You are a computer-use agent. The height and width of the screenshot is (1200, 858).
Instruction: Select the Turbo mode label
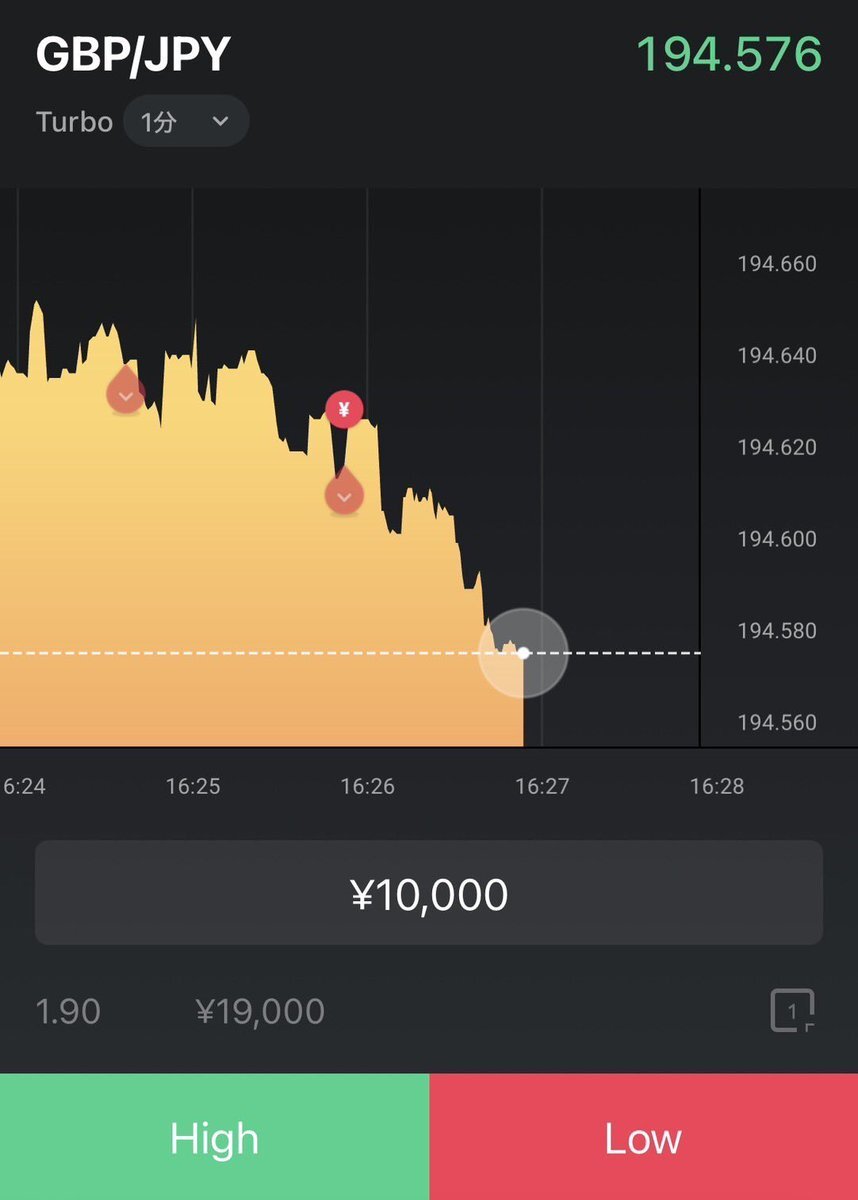point(74,122)
